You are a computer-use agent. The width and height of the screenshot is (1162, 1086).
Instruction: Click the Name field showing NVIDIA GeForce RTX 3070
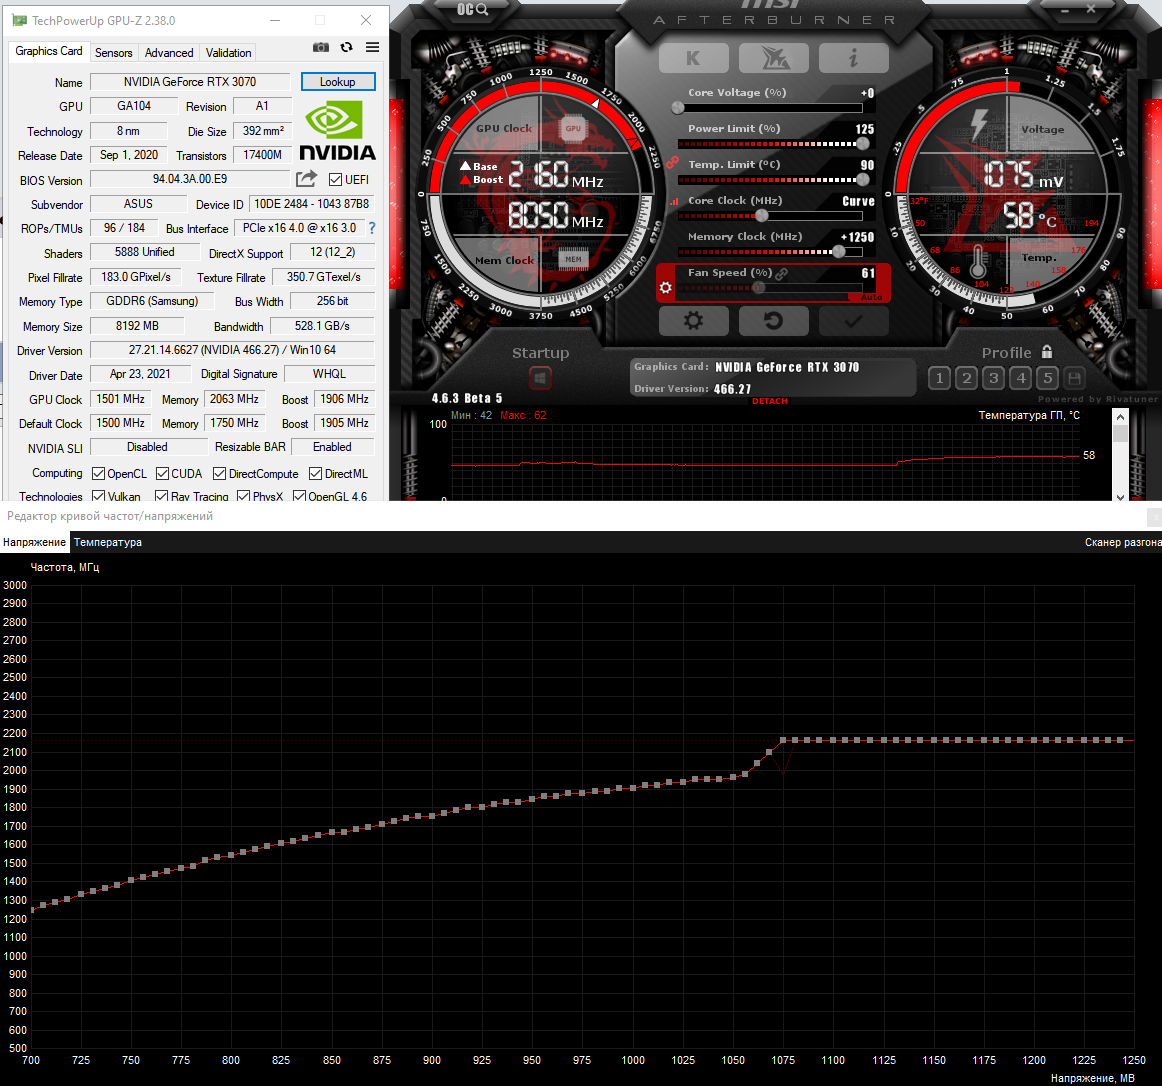190,82
